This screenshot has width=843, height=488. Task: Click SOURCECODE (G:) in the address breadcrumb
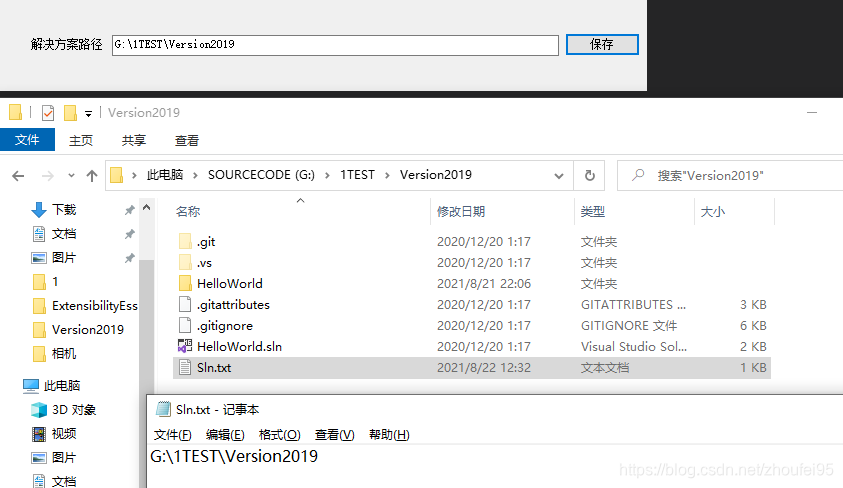point(261,175)
